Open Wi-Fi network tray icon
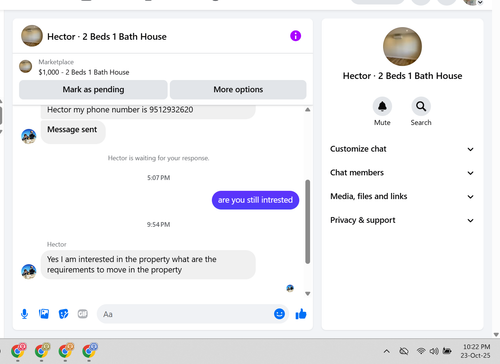 click(x=421, y=351)
